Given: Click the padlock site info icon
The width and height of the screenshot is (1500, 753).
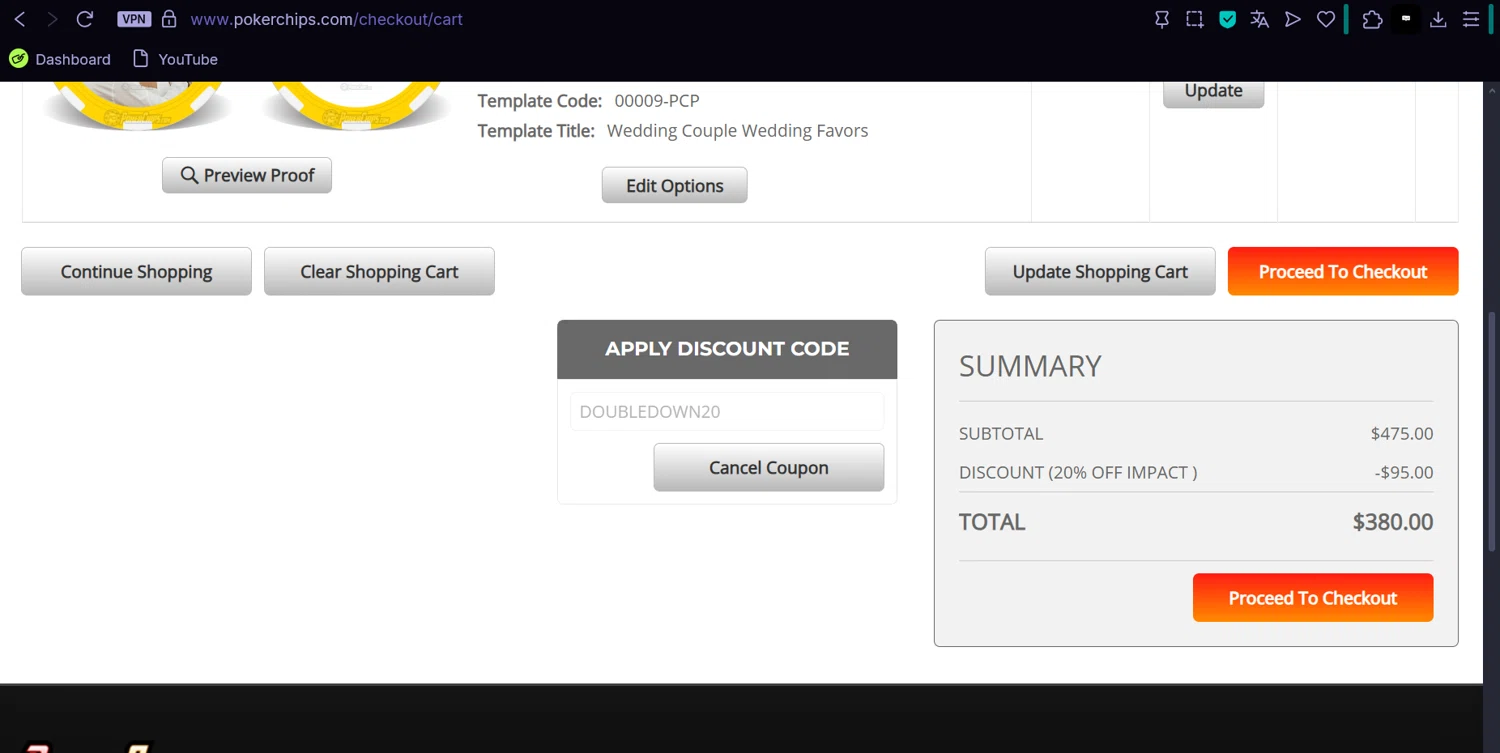Looking at the screenshot, I should click(x=169, y=19).
